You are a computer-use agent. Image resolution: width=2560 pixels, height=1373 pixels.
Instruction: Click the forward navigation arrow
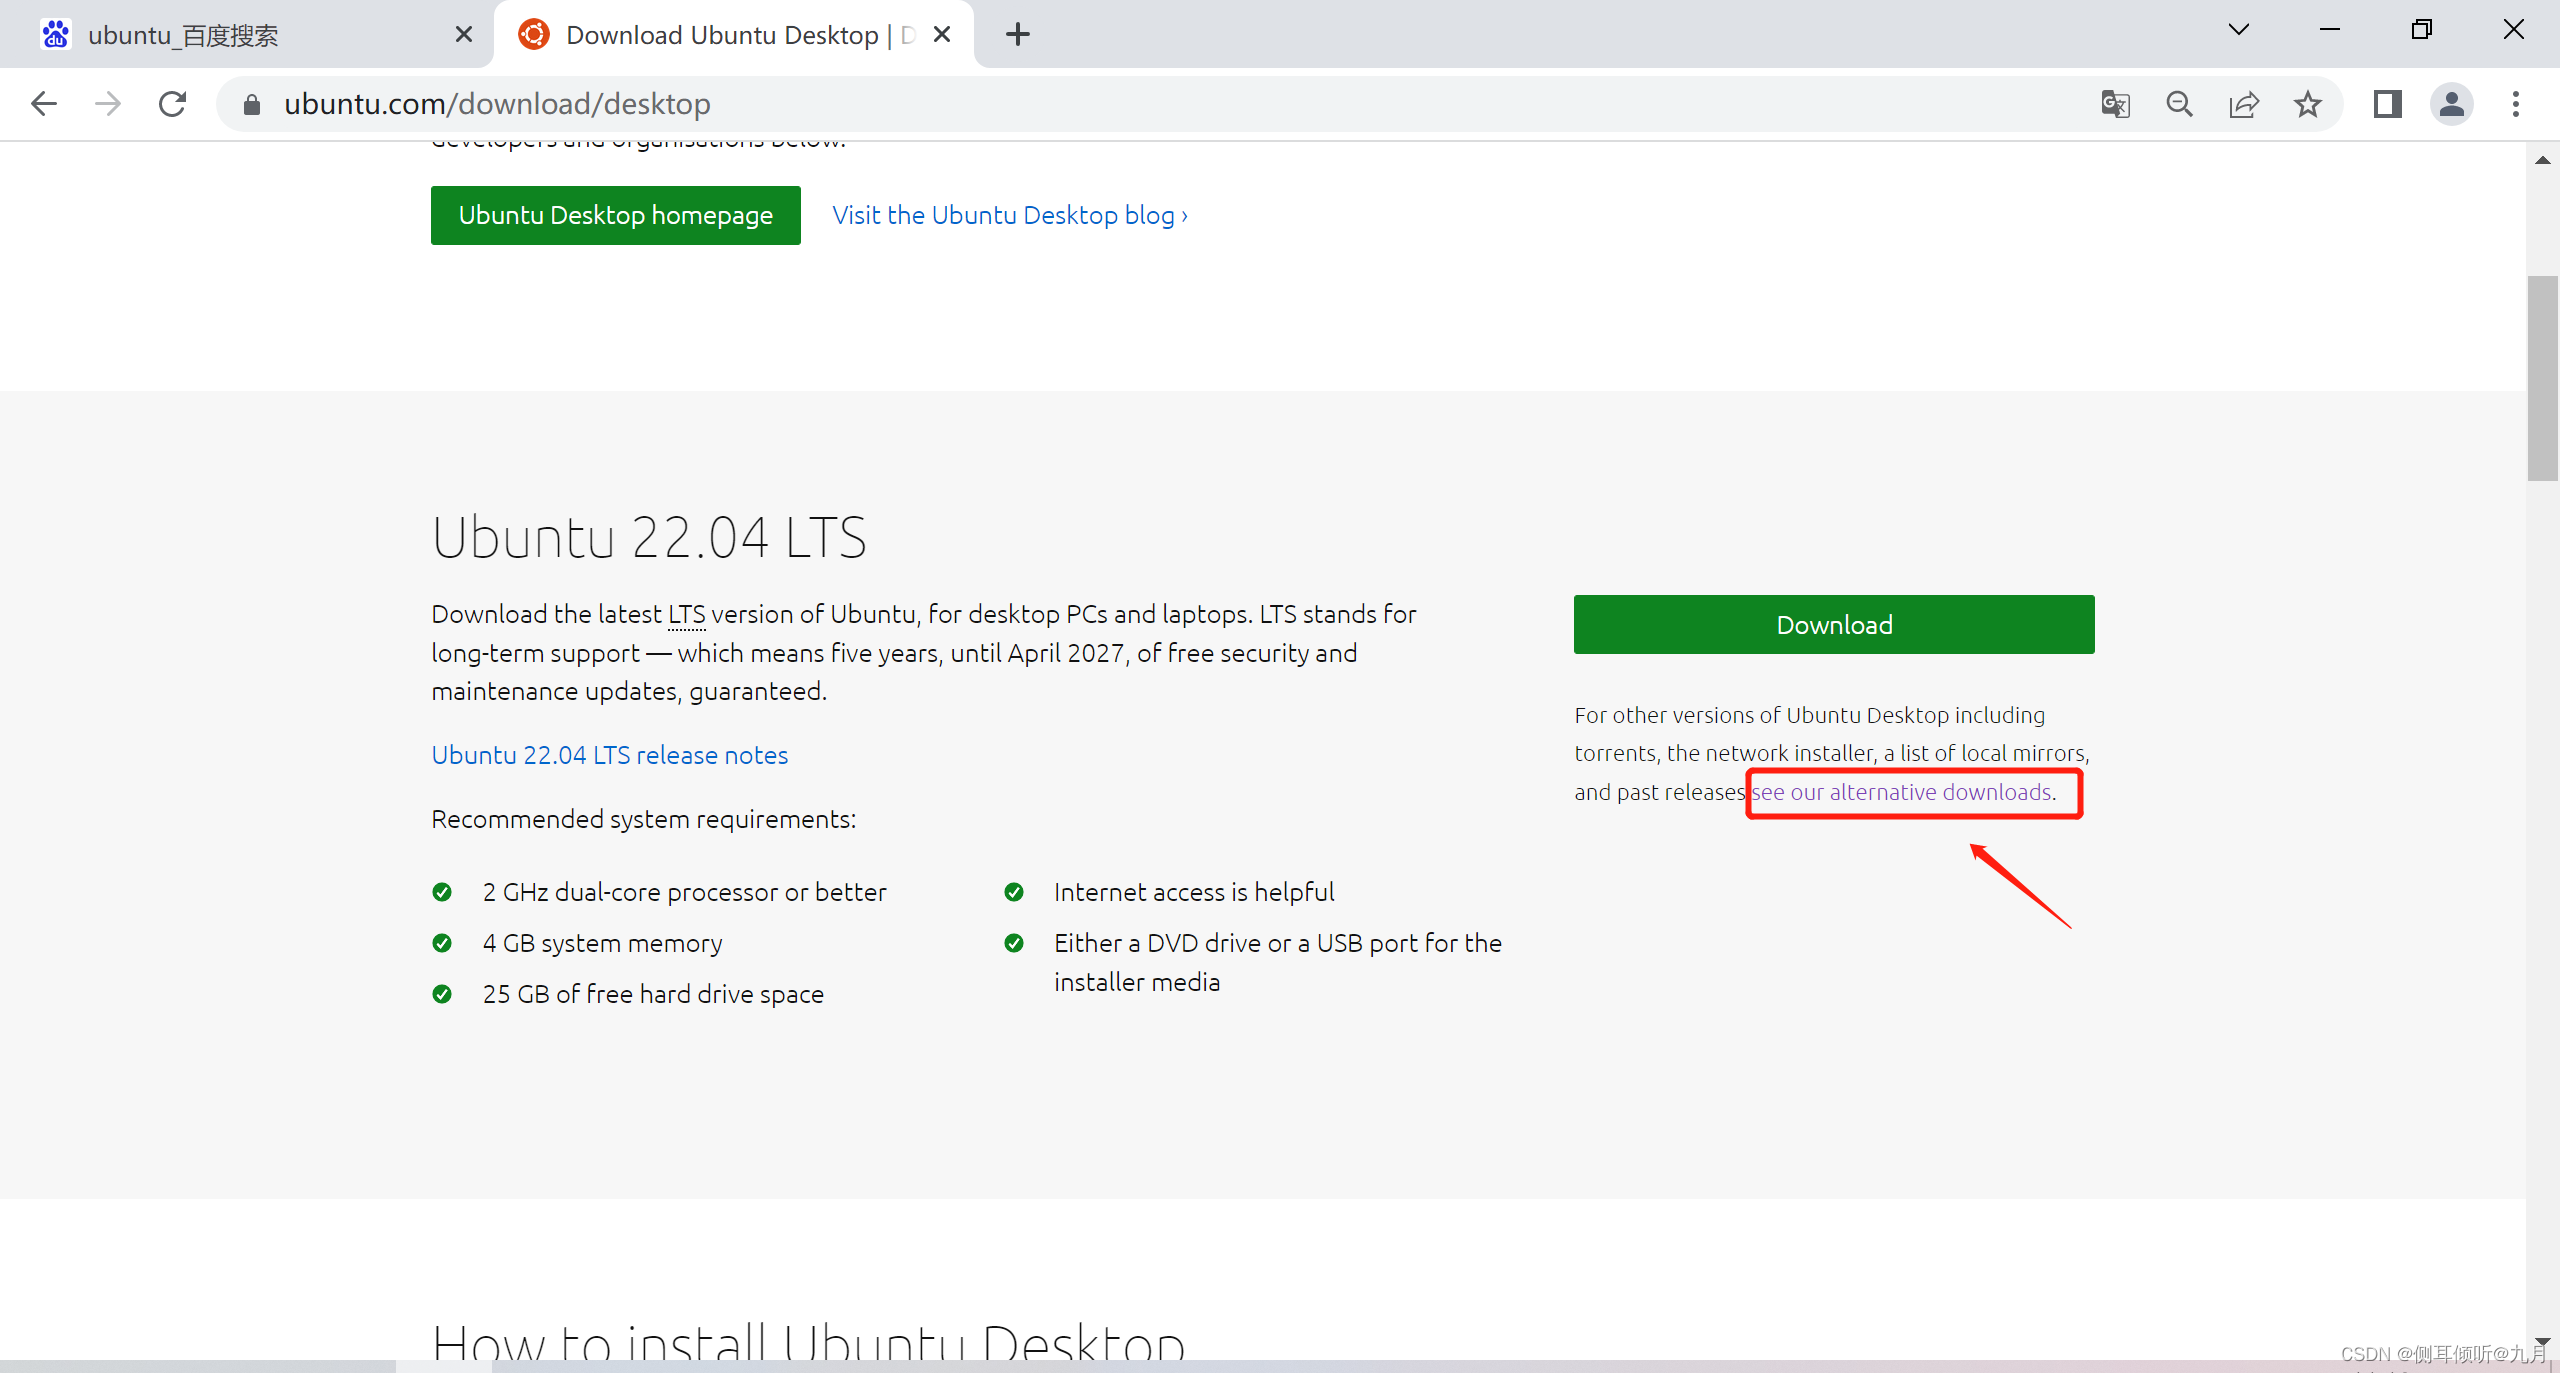(108, 104)
